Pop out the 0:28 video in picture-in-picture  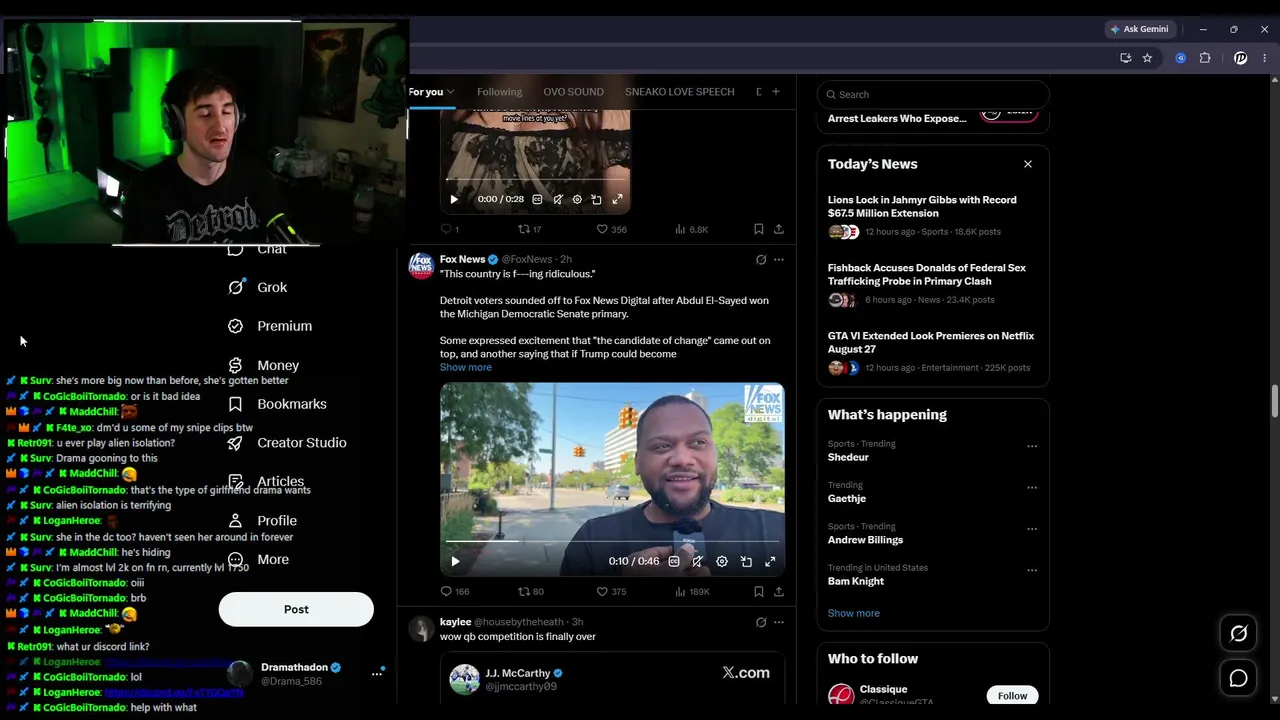[x=597, y=199]
